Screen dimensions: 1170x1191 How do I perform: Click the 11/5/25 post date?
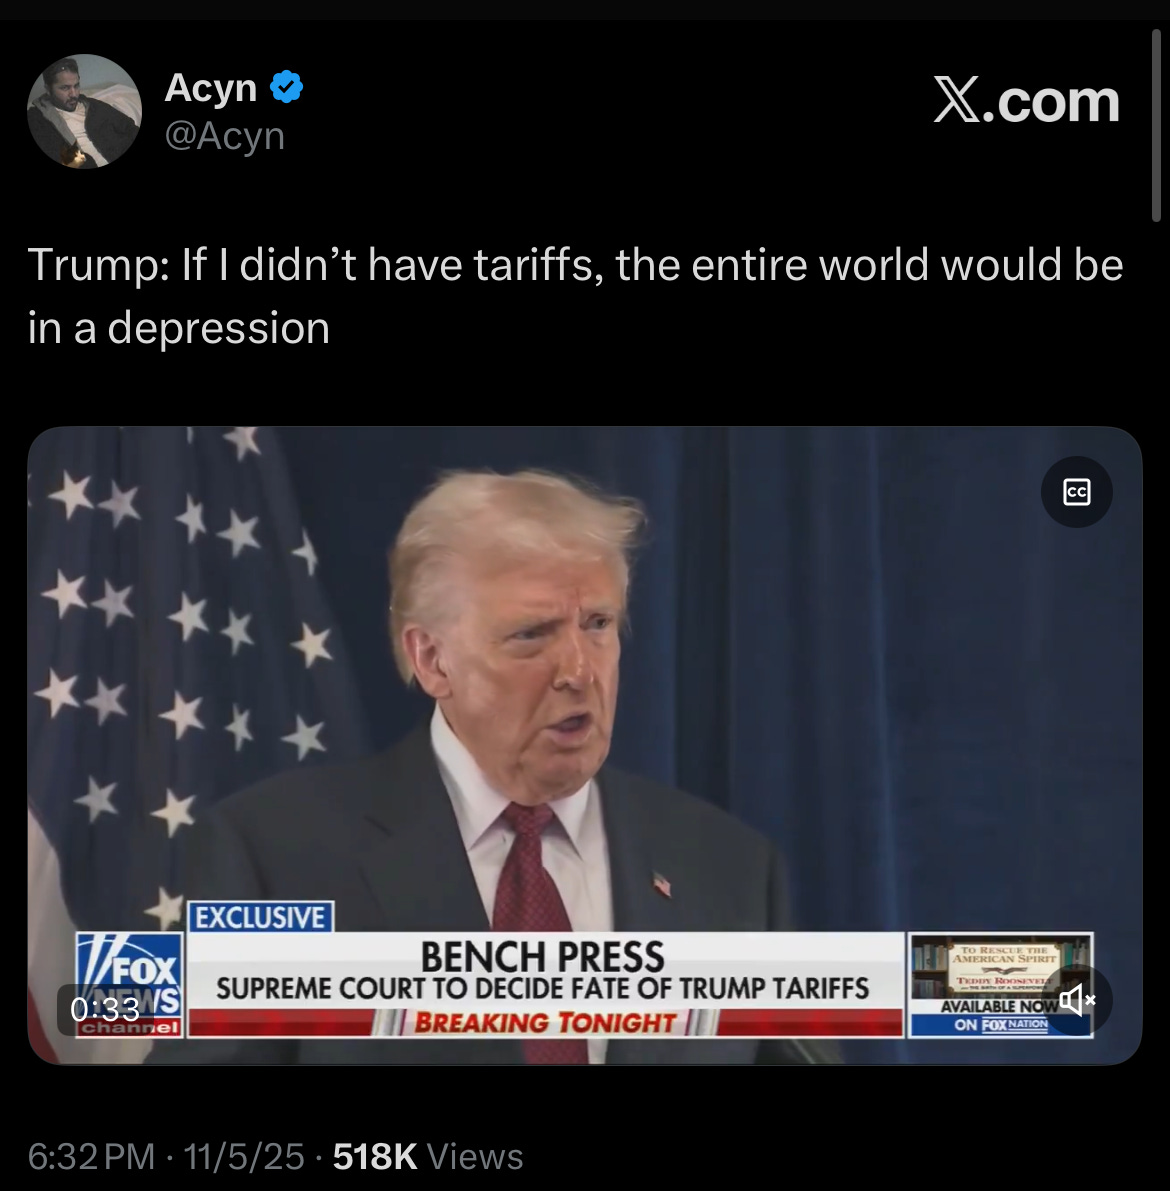[x=244, y=1157]
